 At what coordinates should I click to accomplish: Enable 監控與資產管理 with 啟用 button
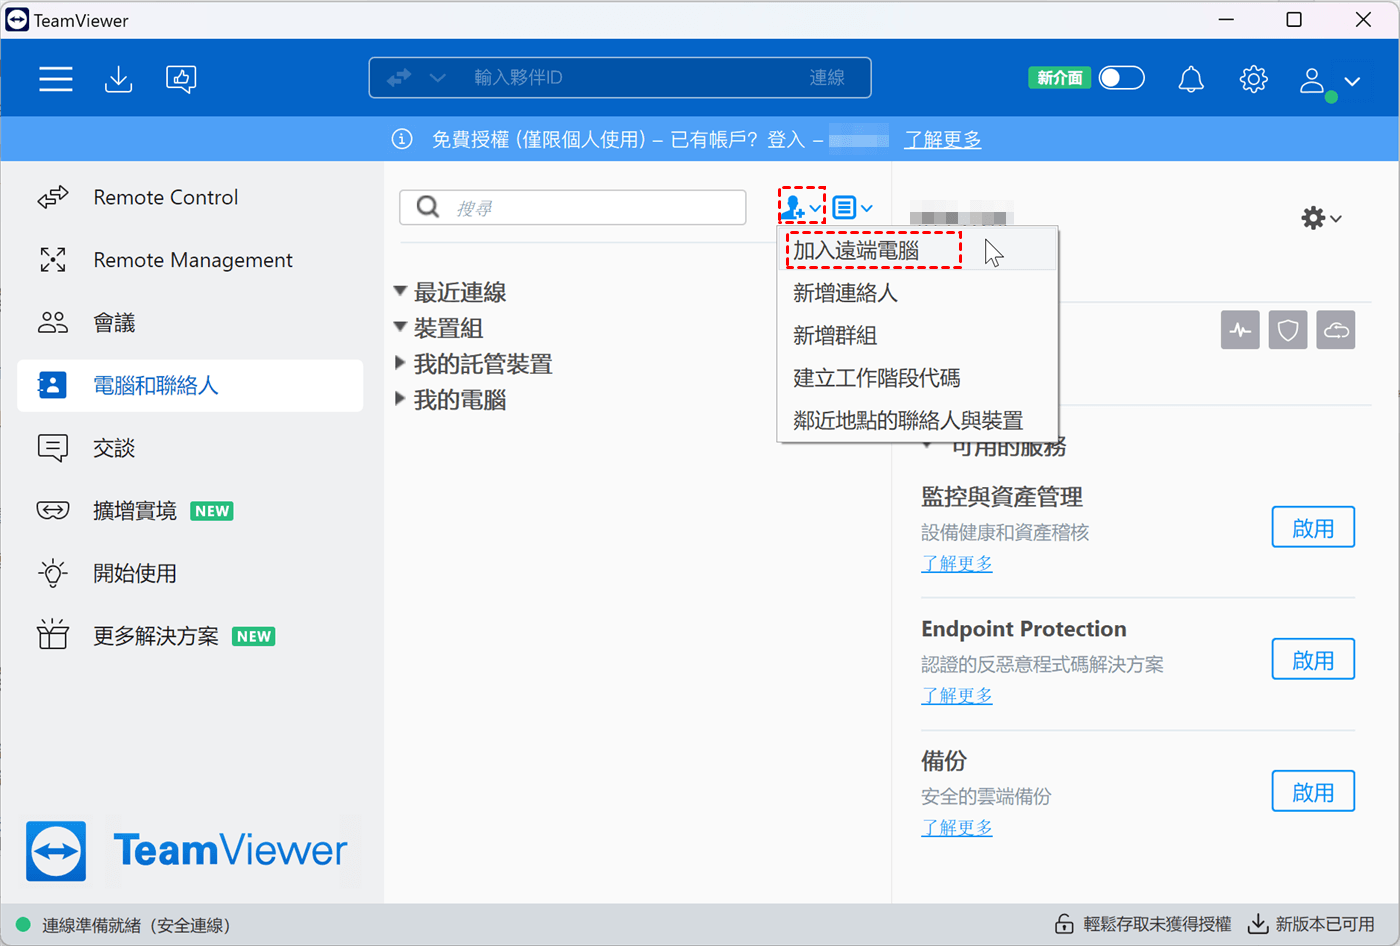tap(1312, 528)
